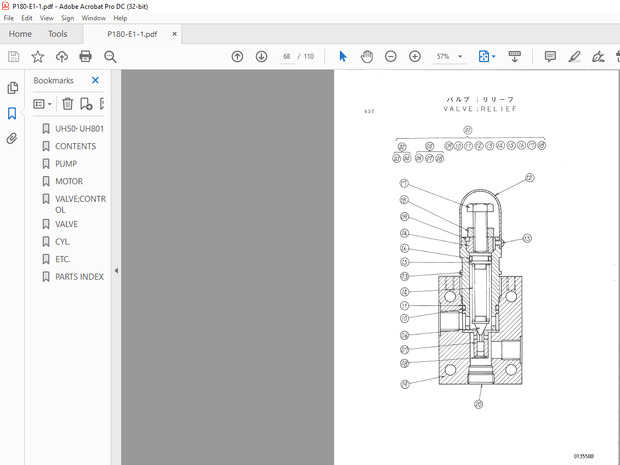The width and height of the screenshot is (620, 465).
Task: Open the Window menu
Action: point(93,18)
